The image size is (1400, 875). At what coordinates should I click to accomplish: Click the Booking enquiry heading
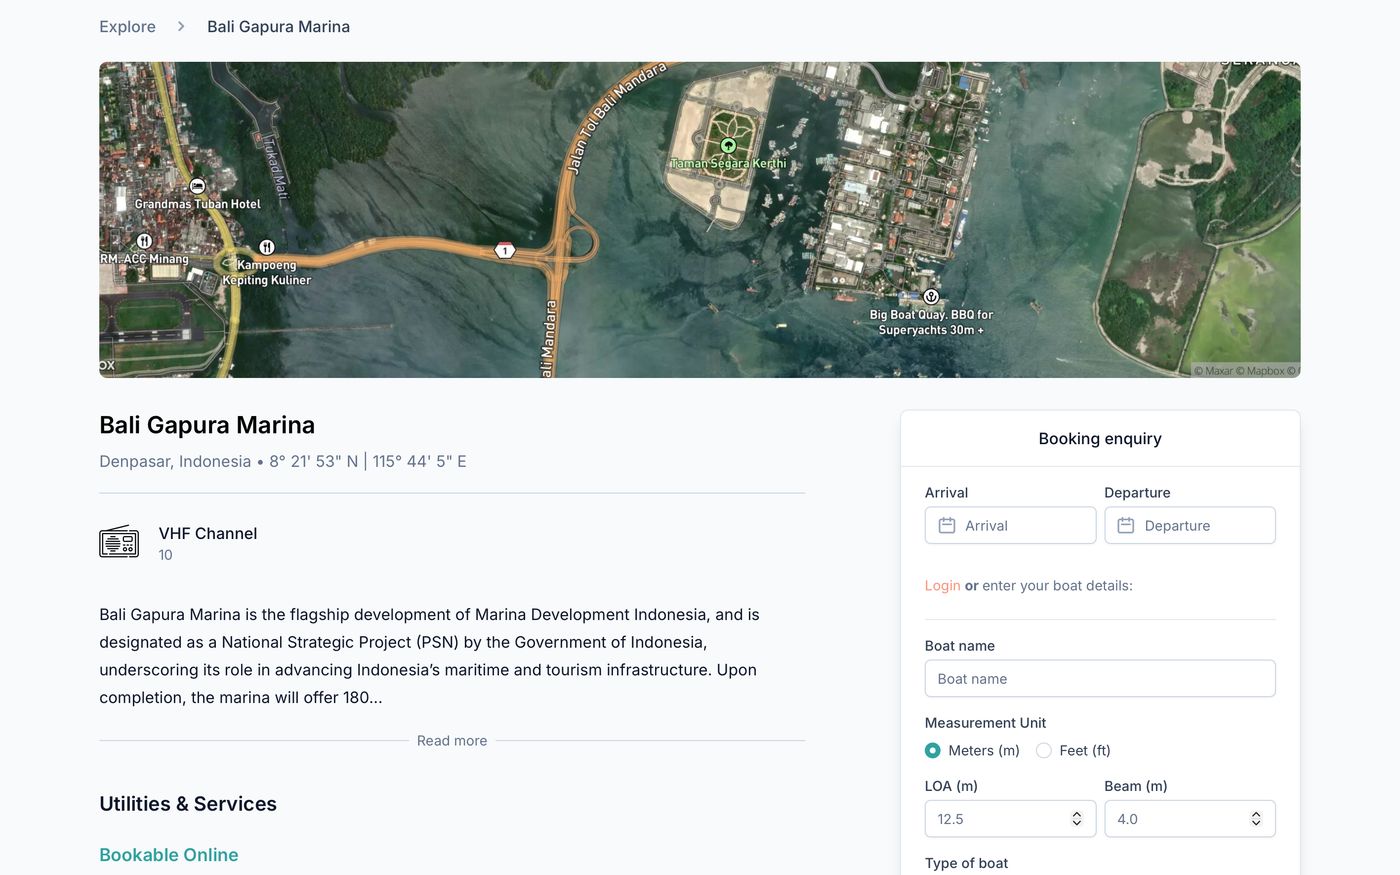[1100, 438]
